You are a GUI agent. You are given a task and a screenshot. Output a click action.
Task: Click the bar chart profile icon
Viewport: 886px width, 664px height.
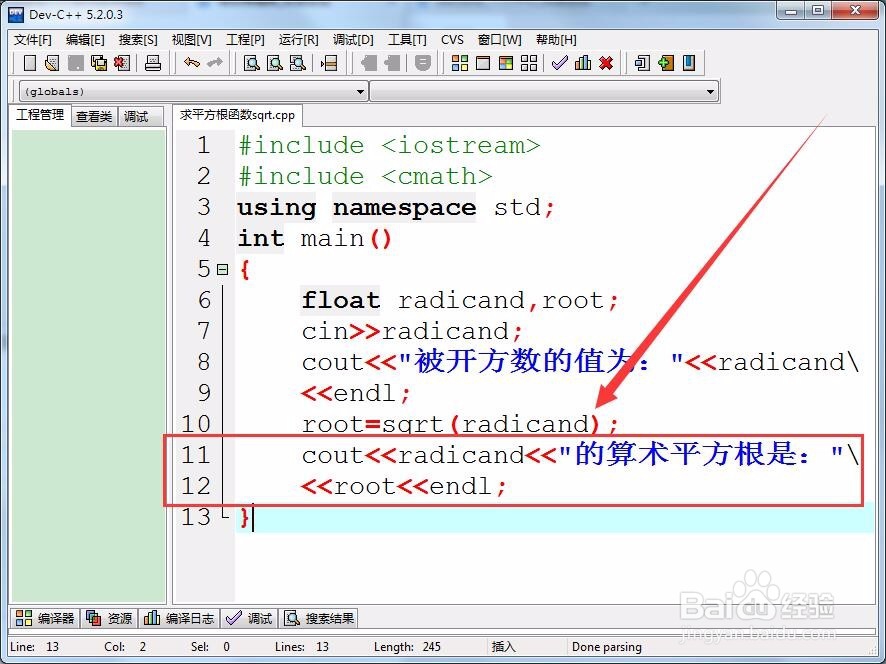tap(583, 63)
